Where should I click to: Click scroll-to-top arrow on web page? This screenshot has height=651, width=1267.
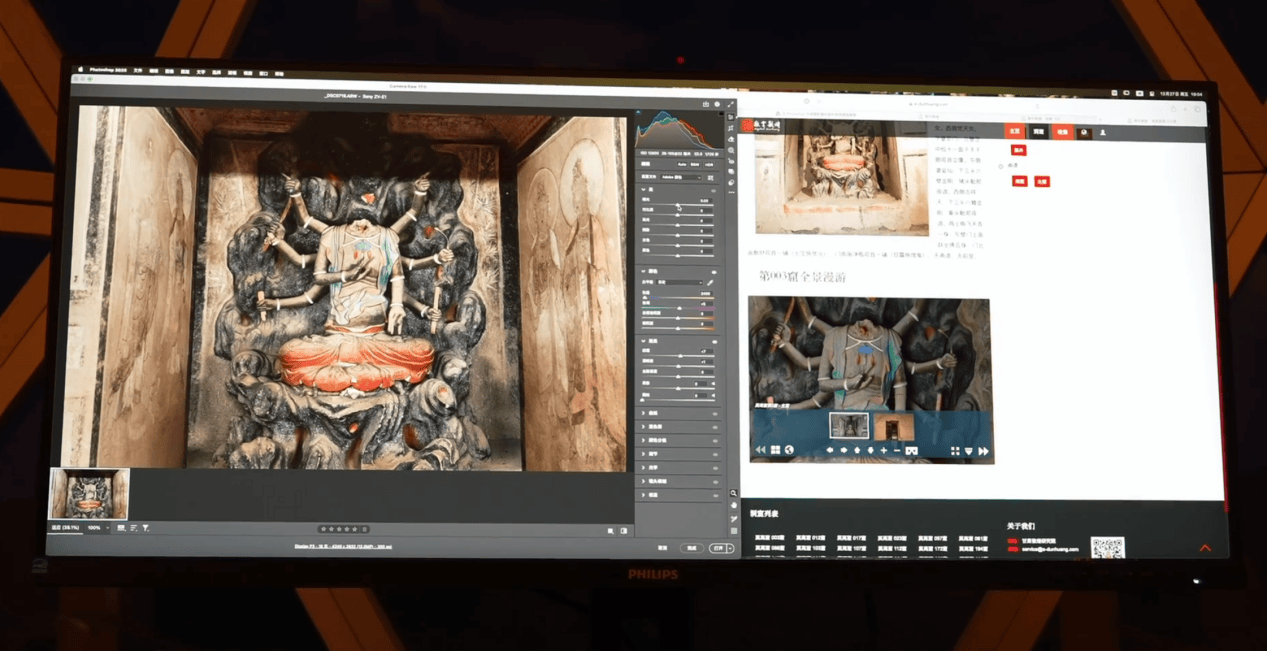pos(1204,547)
